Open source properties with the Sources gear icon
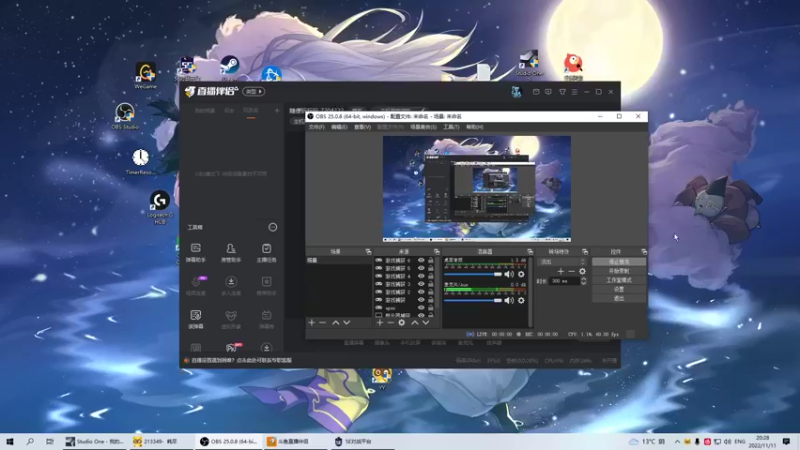Screen dimensions: 800x450 [x=402, y=322]
